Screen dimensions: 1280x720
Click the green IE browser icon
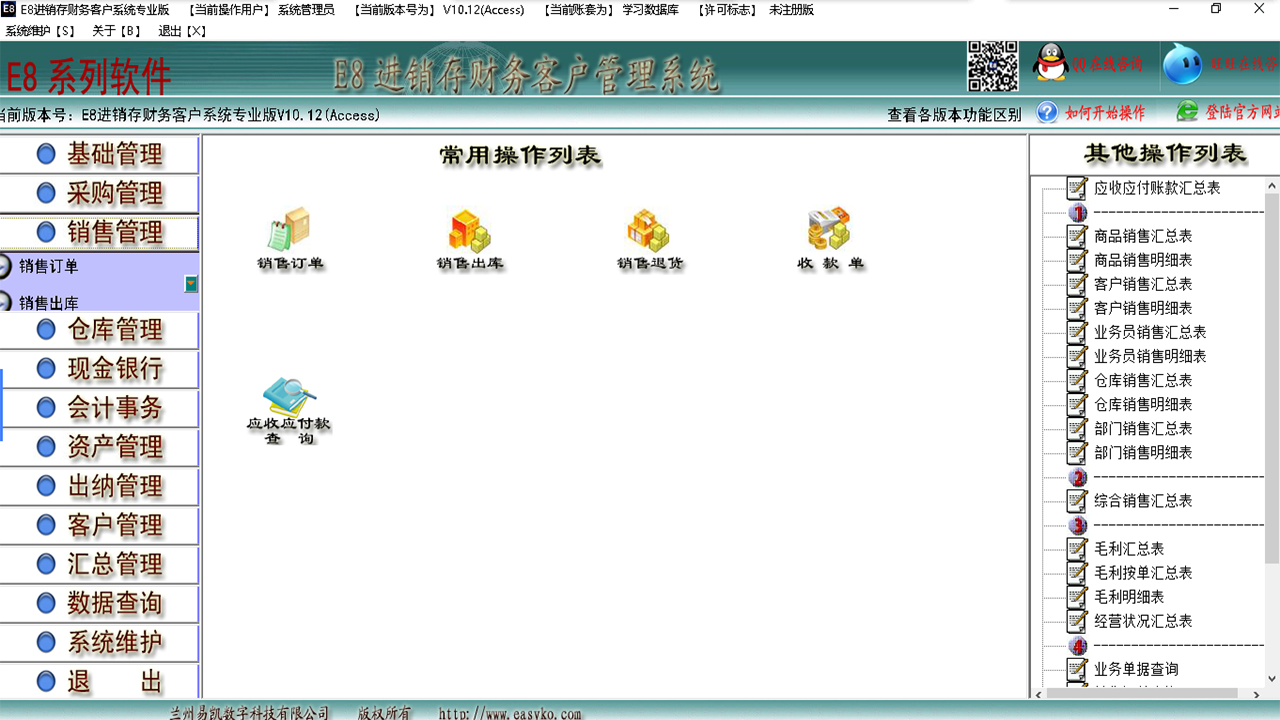[x=1187, y=112]
